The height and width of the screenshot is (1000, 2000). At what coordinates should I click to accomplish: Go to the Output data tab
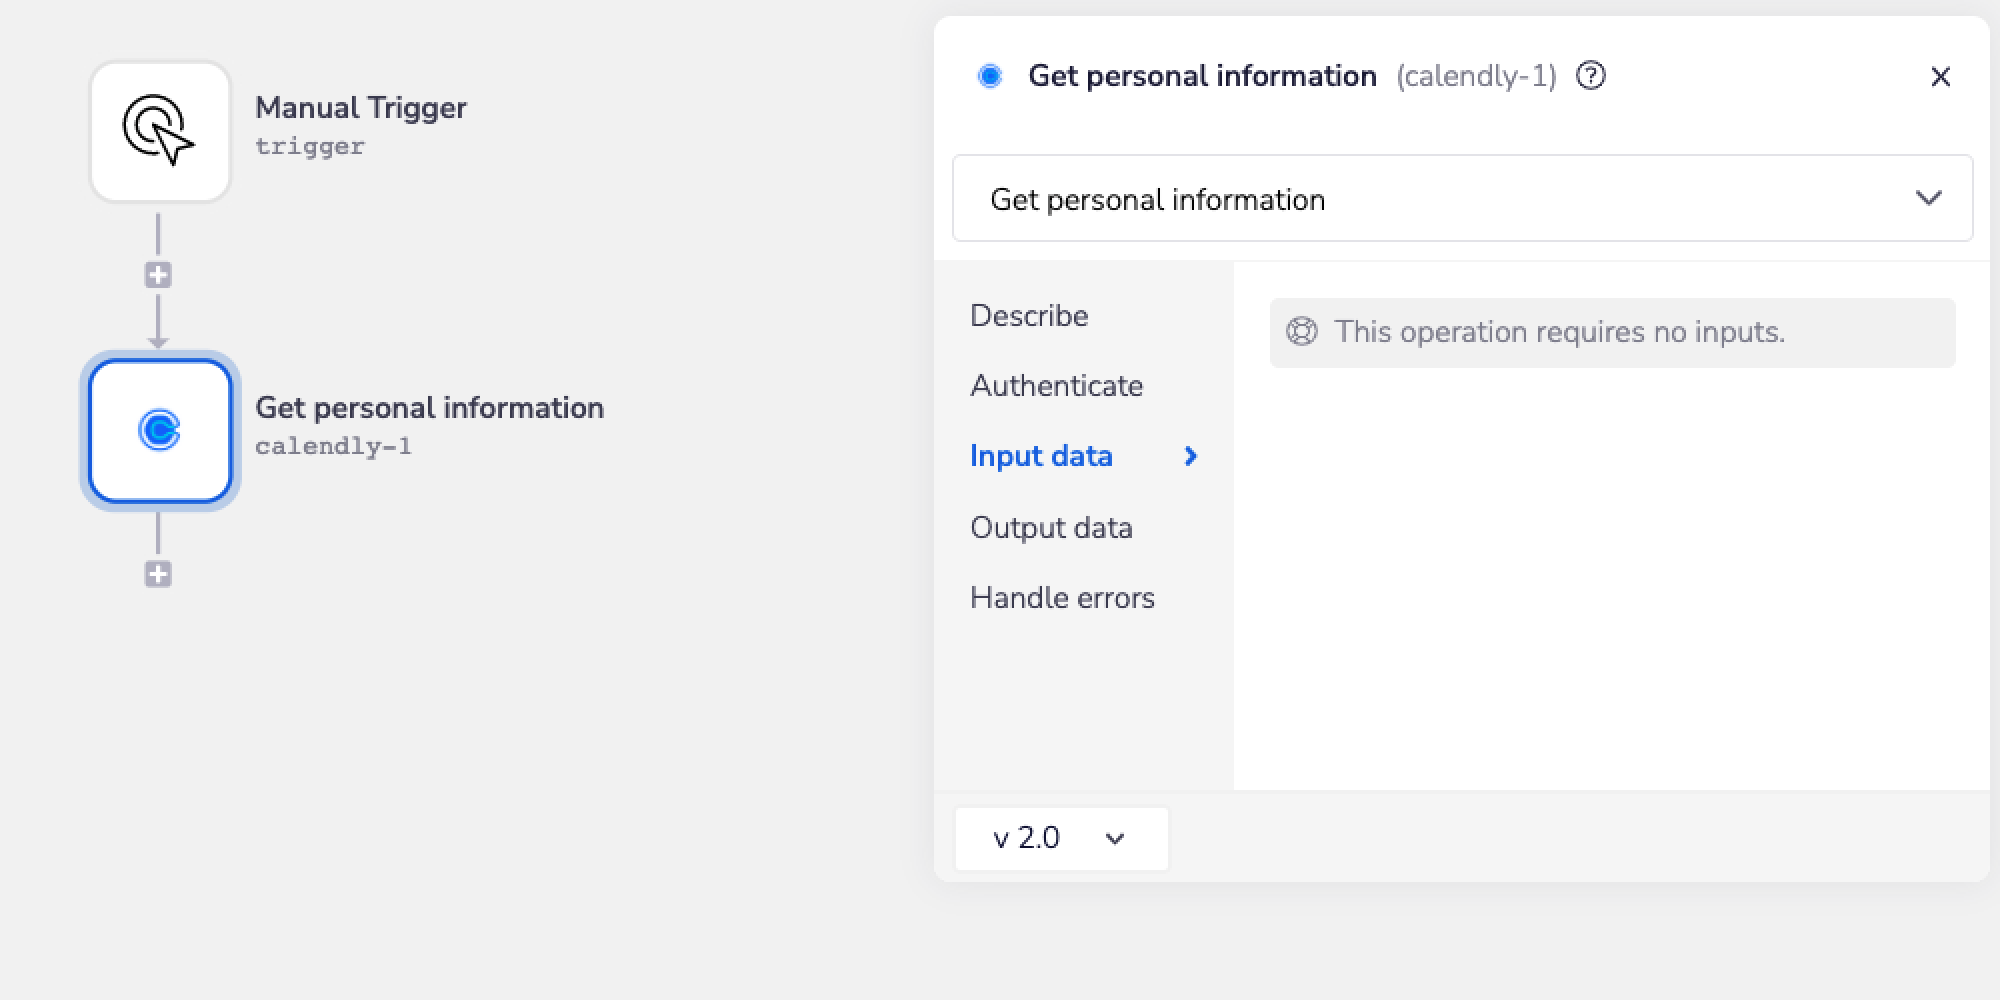tap(1051, 528)
